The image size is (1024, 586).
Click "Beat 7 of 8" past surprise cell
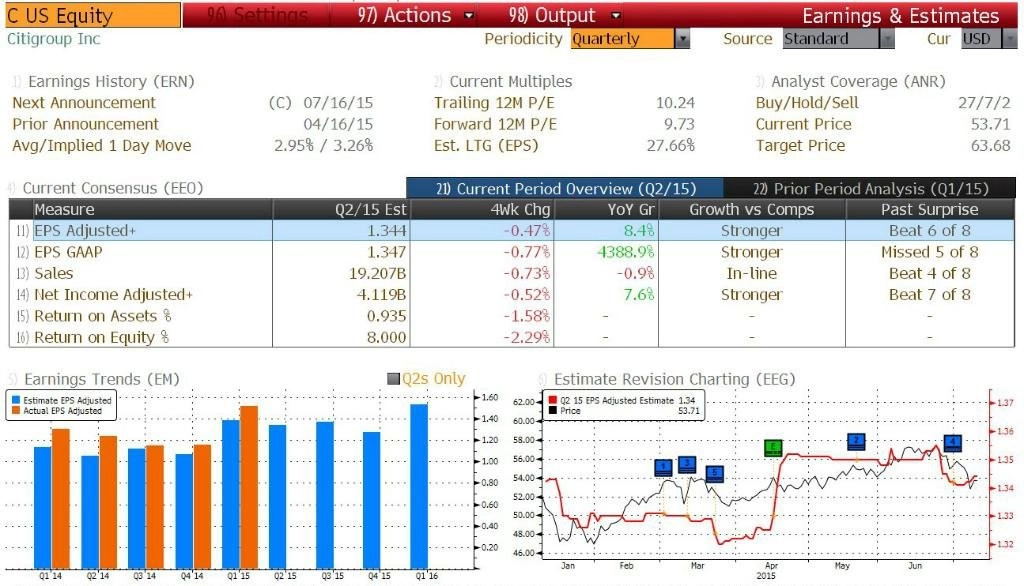[930, 295]
